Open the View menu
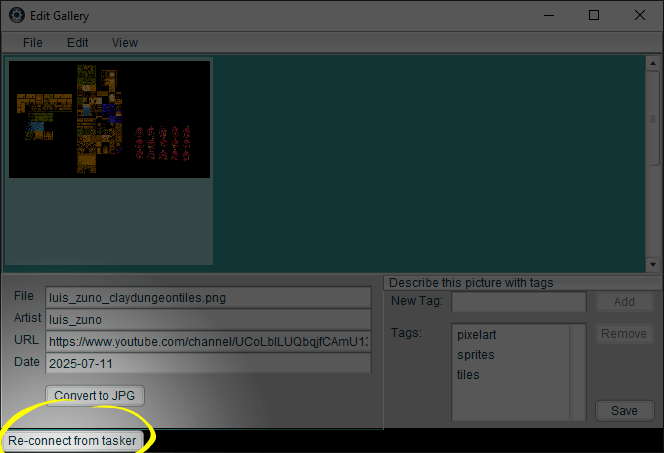Screen dimensions: 664x453 [125, 43]
